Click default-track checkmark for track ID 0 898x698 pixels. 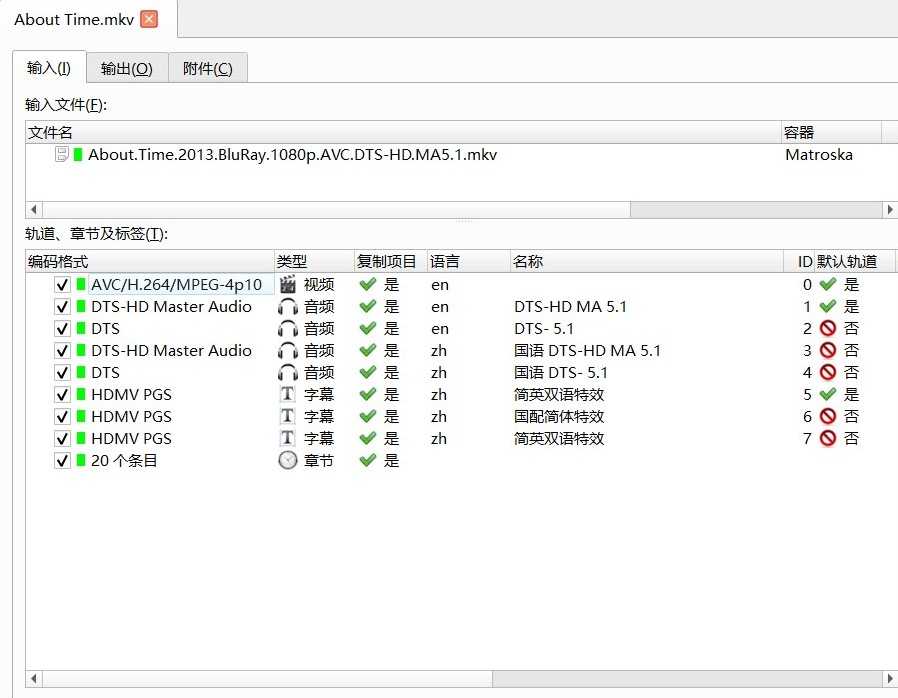pos(828,284)
